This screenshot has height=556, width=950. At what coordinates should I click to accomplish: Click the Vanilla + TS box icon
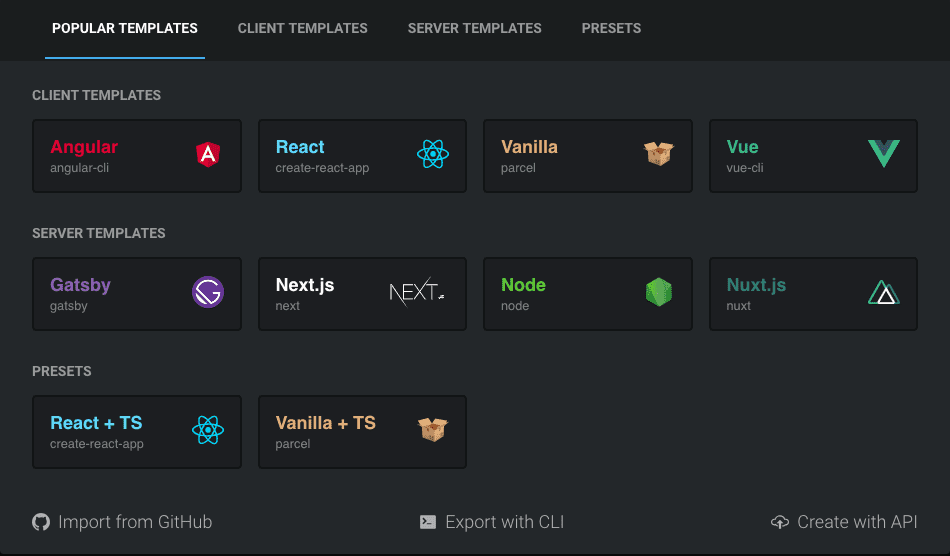(x=433, y=430)
